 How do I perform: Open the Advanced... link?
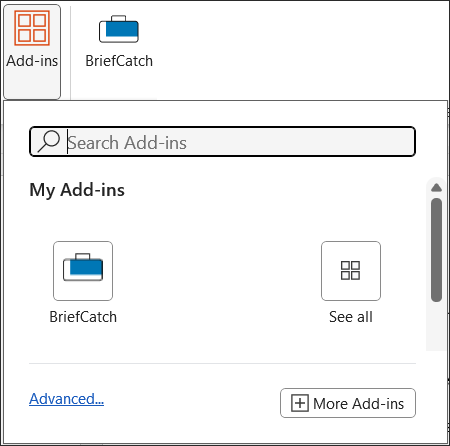tap(66, 399)
